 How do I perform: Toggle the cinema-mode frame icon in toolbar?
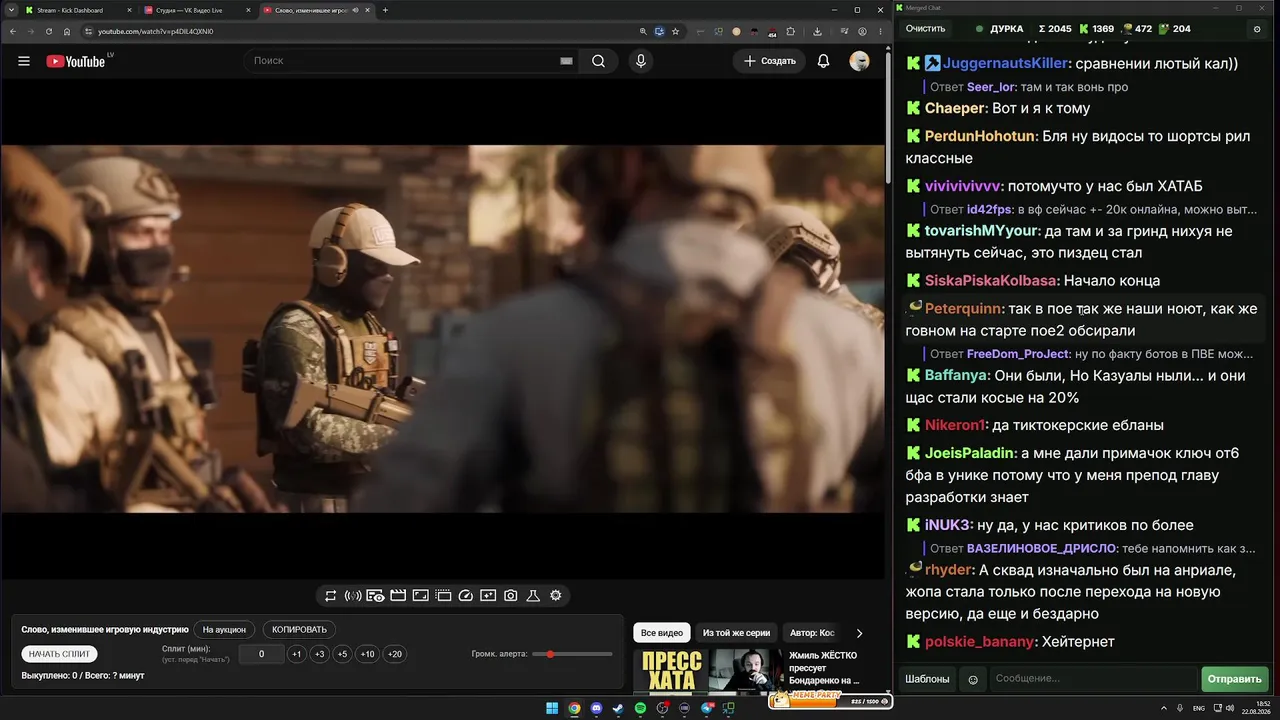[421, 596]
